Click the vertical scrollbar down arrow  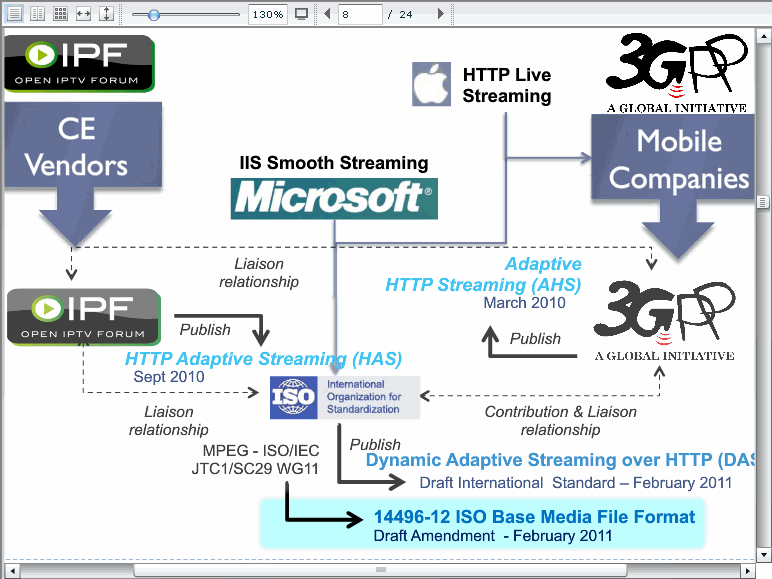(763, 554)
